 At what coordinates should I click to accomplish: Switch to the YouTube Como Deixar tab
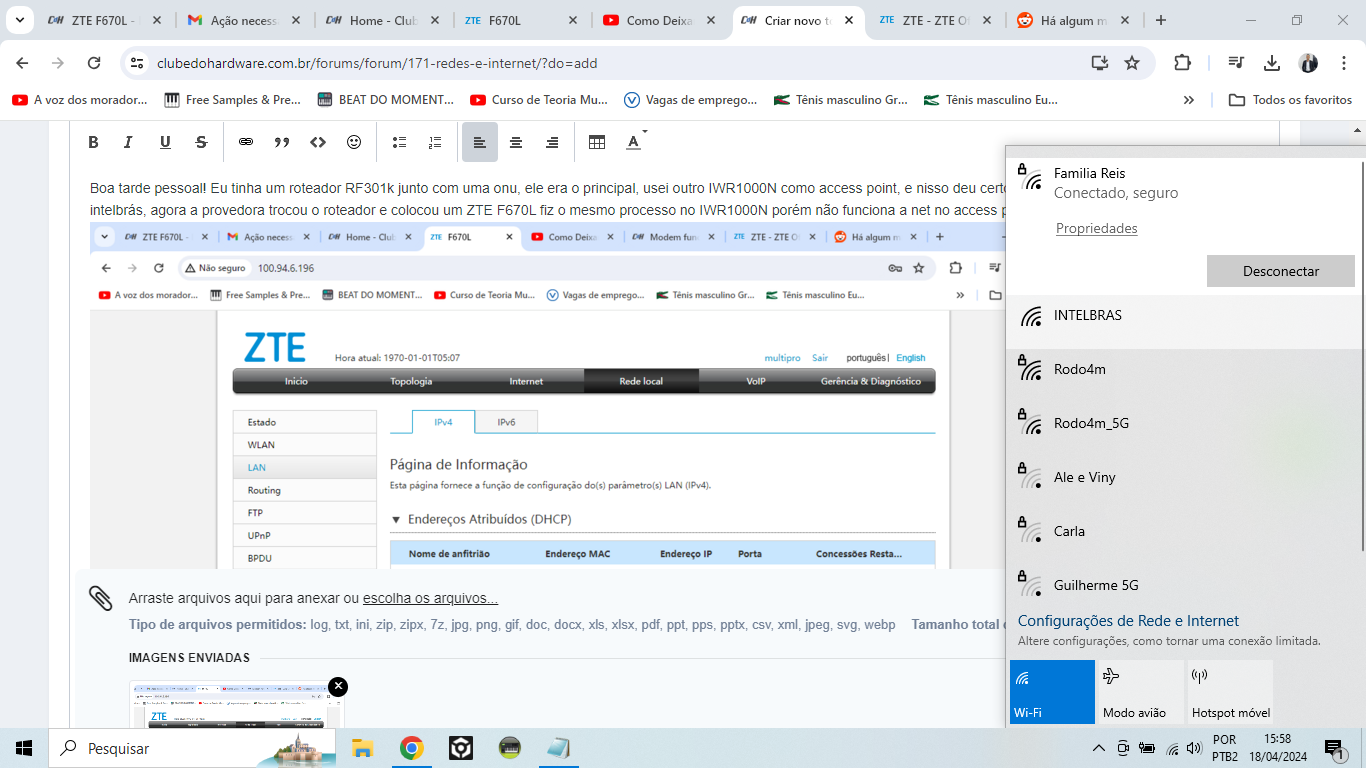(x=657, y=20)
